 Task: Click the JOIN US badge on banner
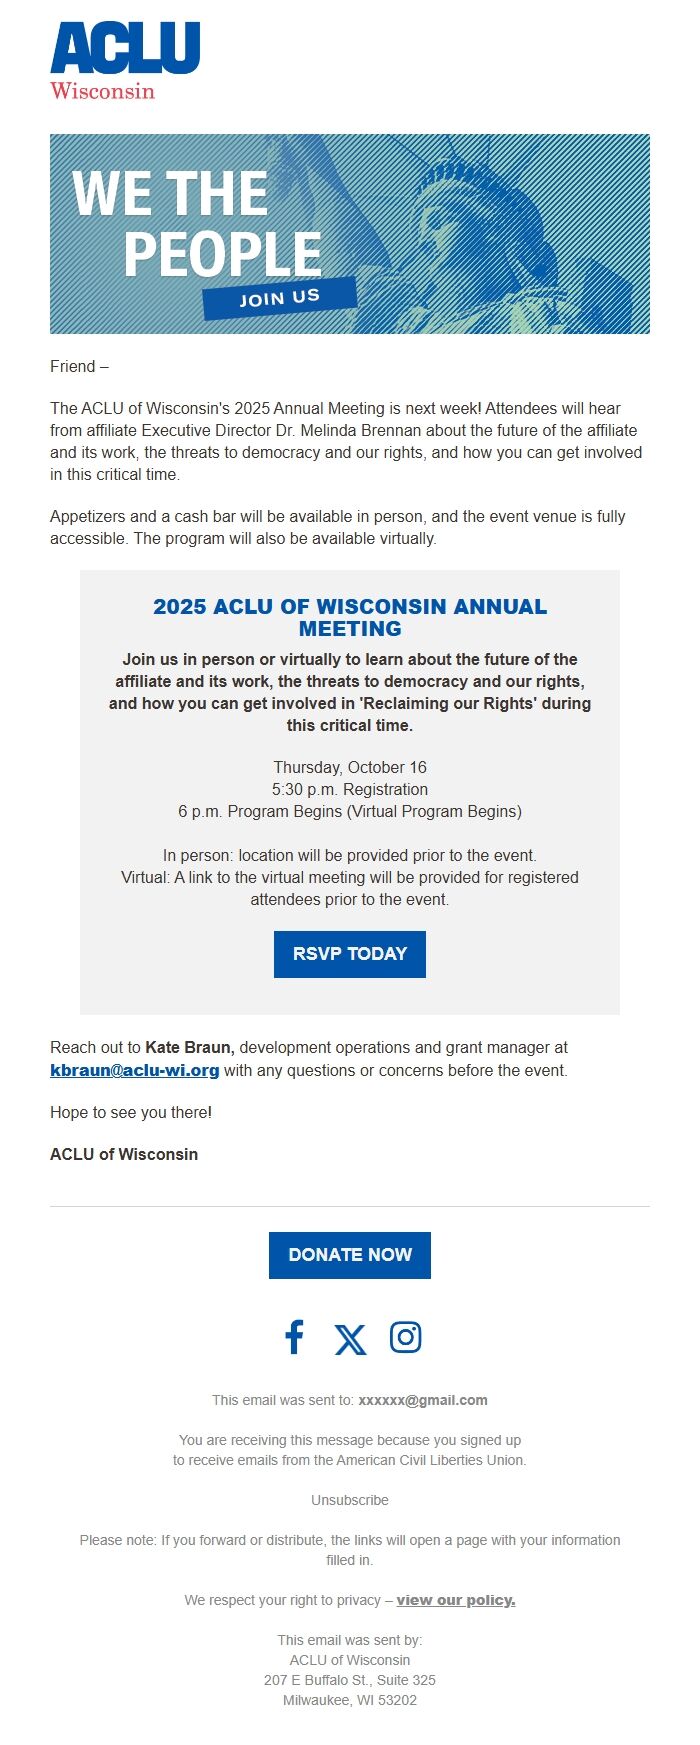click(279, 298)
